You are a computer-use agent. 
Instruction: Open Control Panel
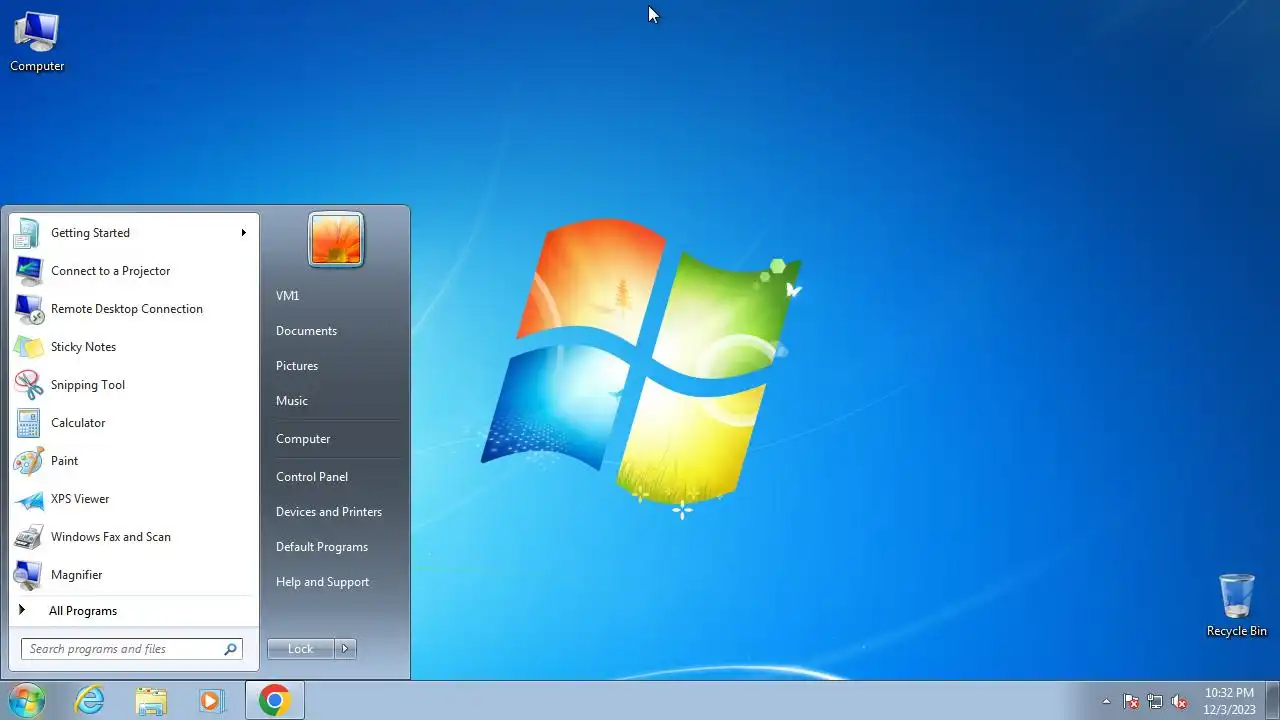(x=335, y=477)
